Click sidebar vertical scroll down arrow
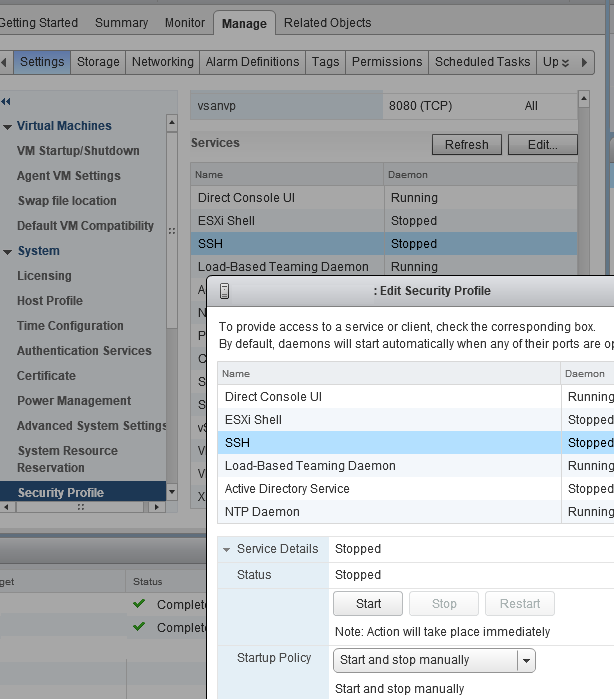The height and width of the screenshot is (699, 614). pyautogui.click(x=172, y=492)
